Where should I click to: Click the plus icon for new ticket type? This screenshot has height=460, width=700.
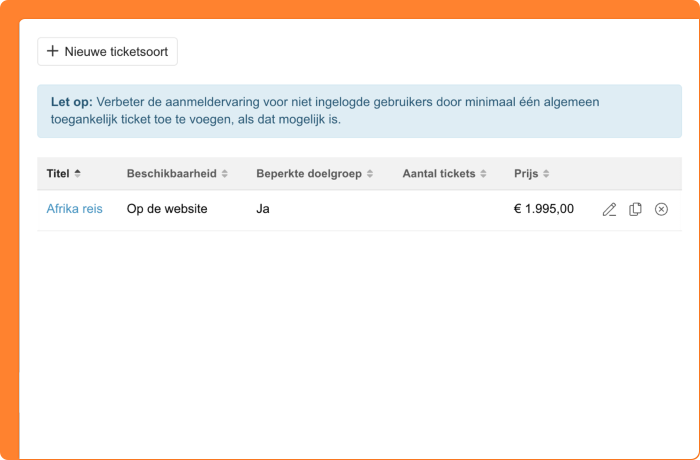53,51
